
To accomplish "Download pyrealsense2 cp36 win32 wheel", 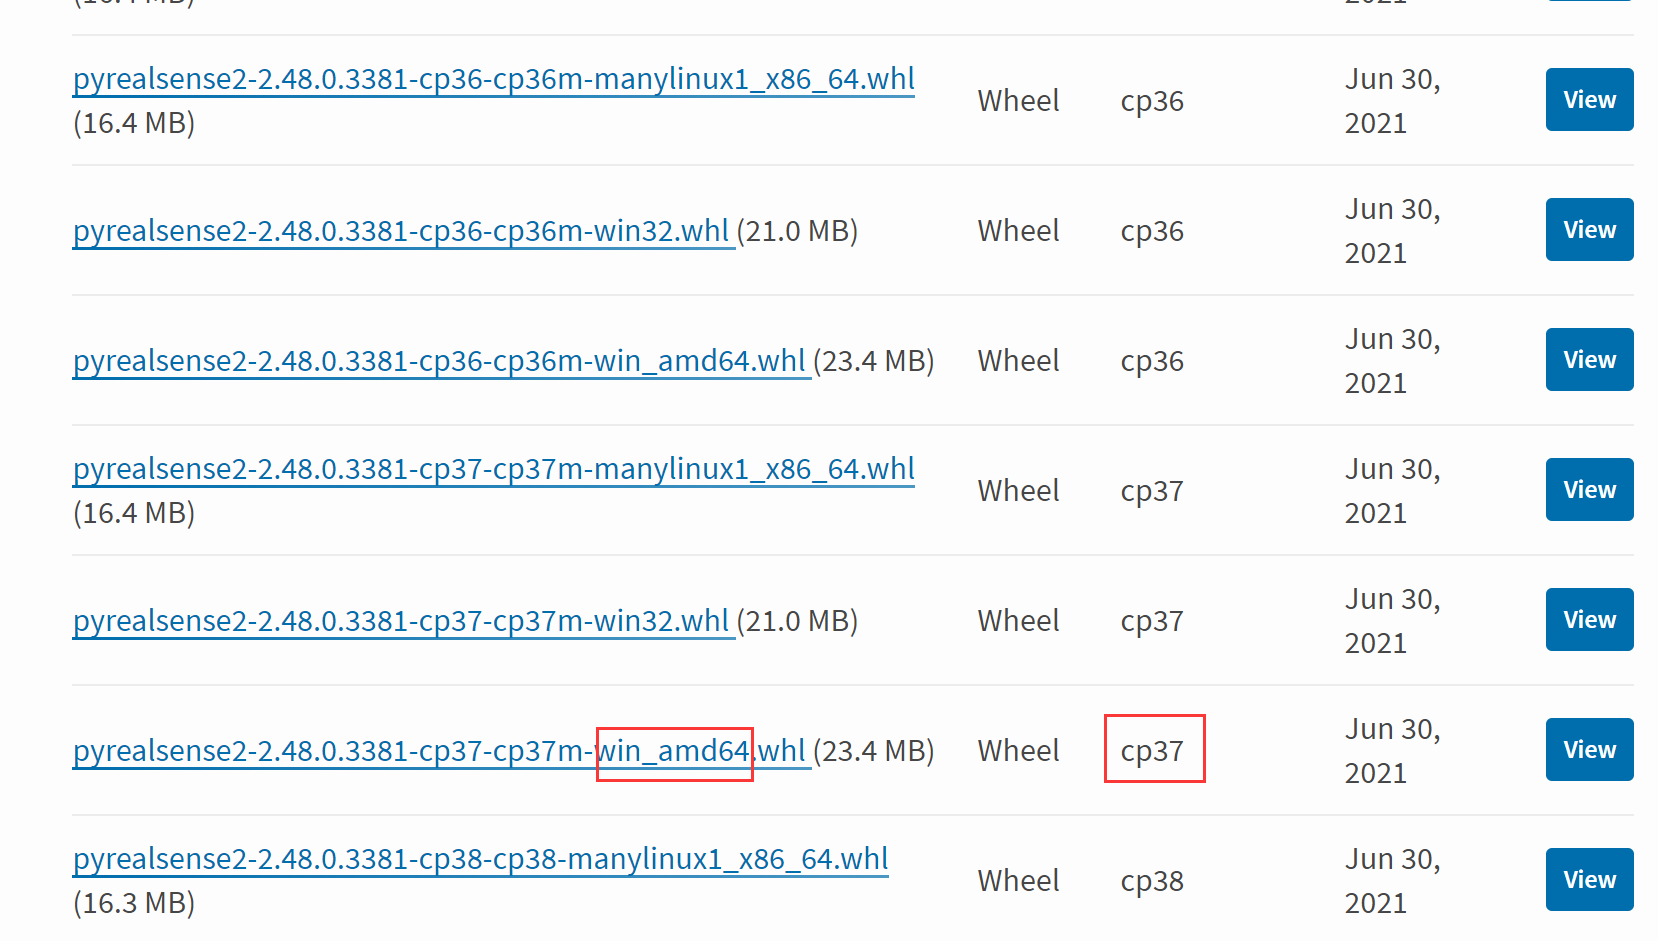I will click(x=399, y=230).
